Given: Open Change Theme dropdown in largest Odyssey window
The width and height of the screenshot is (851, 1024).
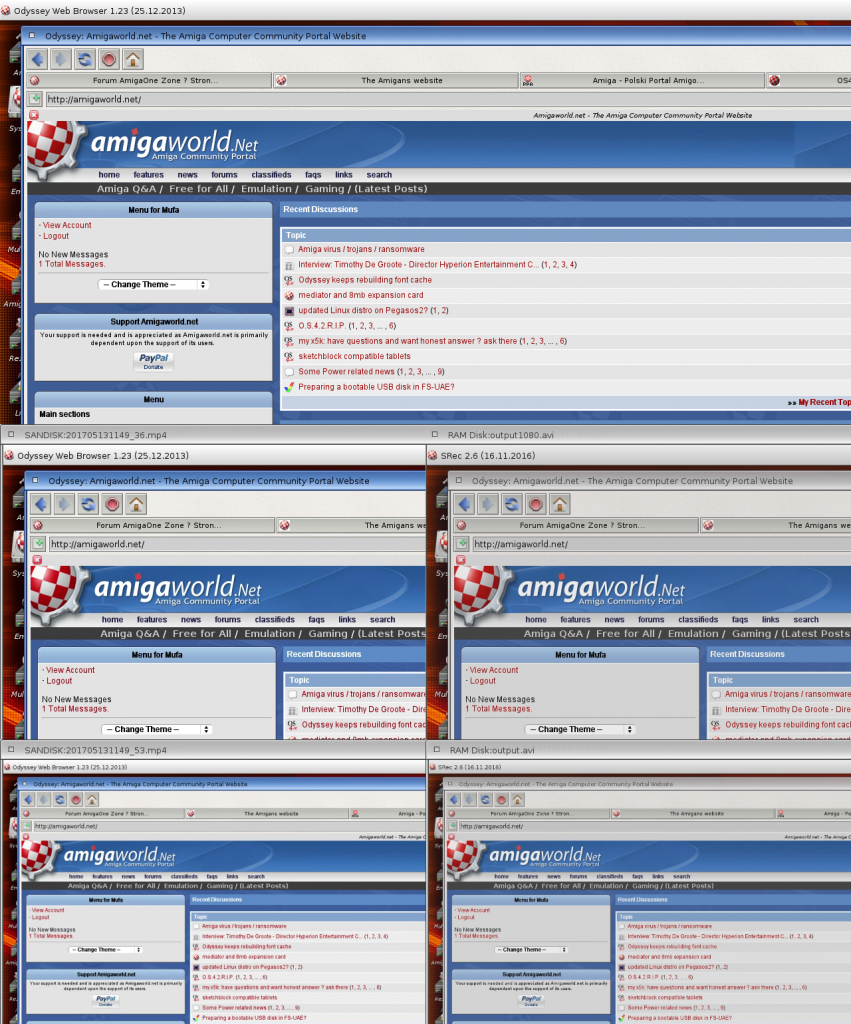Looking at the screenshot, I should pyautogui.click(x=153, y=285).
